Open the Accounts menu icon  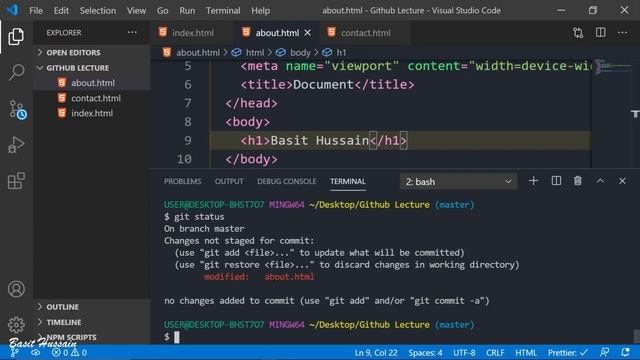pyautogui.click(x=16, y=289)
